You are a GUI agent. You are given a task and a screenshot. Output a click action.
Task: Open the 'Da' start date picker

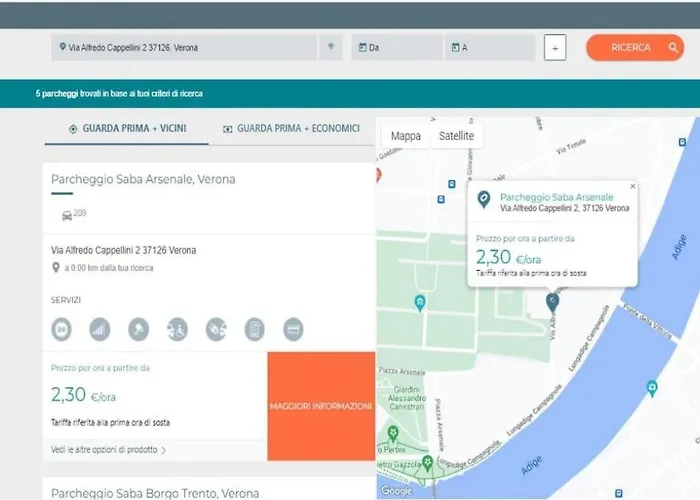(396, 47)
